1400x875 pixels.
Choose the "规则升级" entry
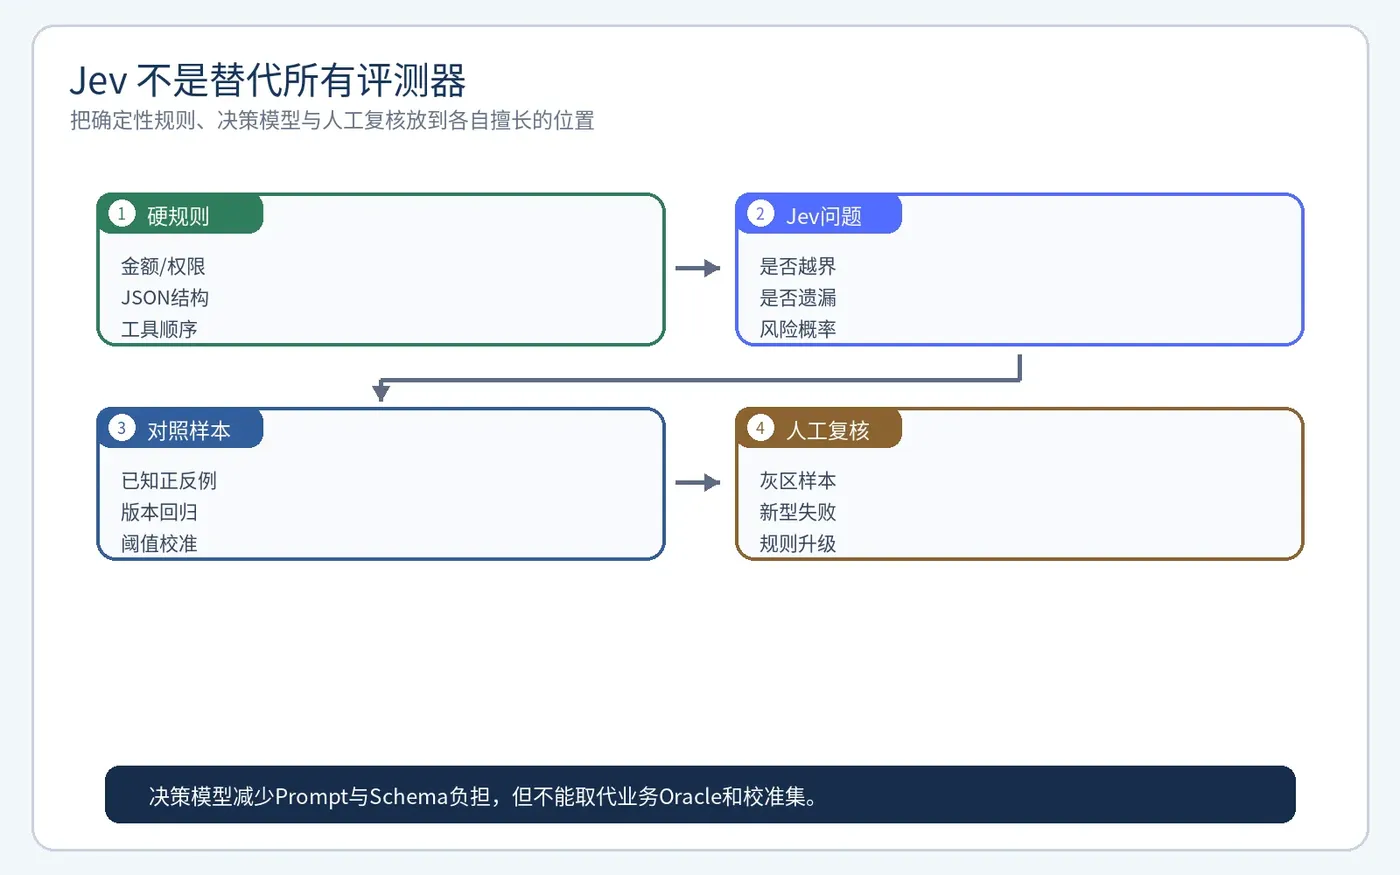798,543
